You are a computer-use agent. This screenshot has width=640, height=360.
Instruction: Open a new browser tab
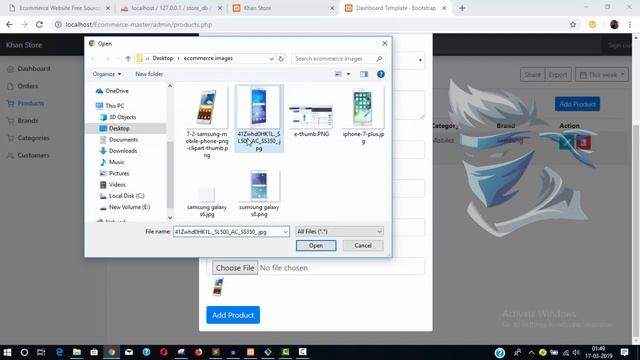click(462, 8)
